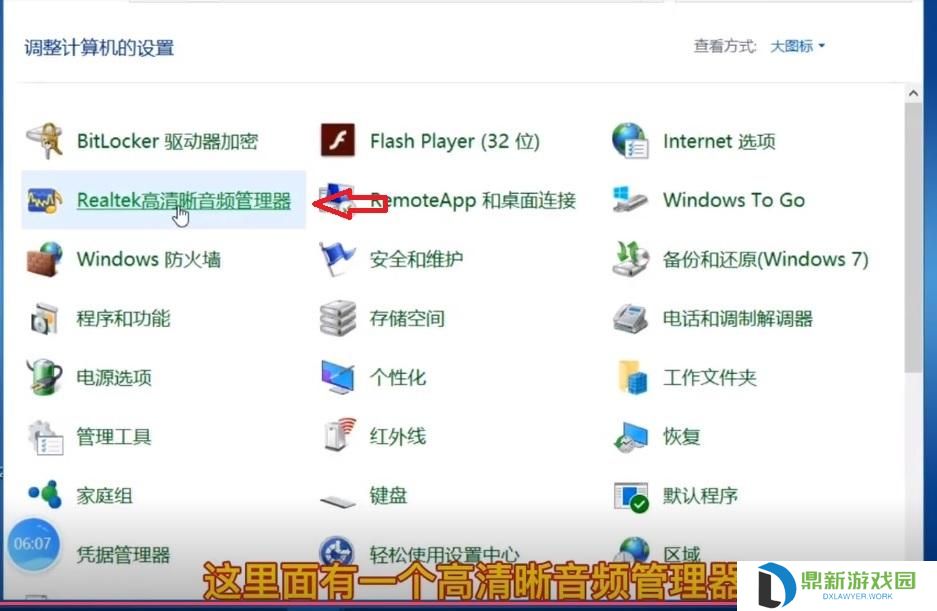Image resolution: width=937 pixels, height=611 pixels.
Task: Click the Realtek audio manager icon
Action: (x=45, y=201)
